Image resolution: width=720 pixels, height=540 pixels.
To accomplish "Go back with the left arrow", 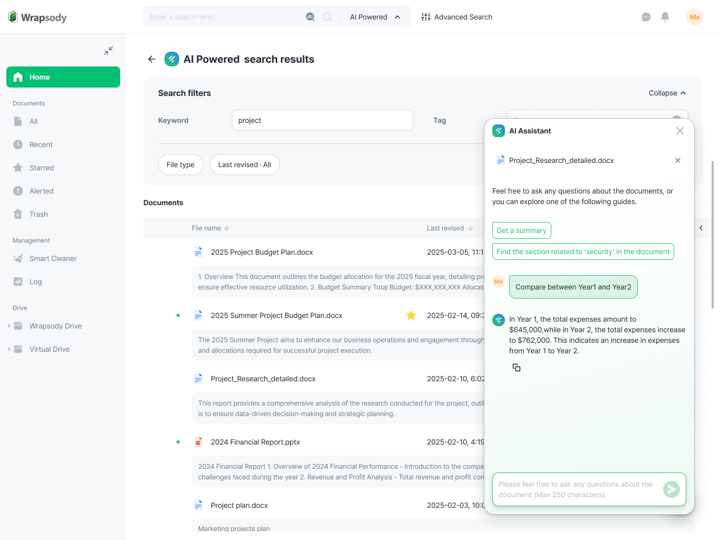I will [152, 59].
